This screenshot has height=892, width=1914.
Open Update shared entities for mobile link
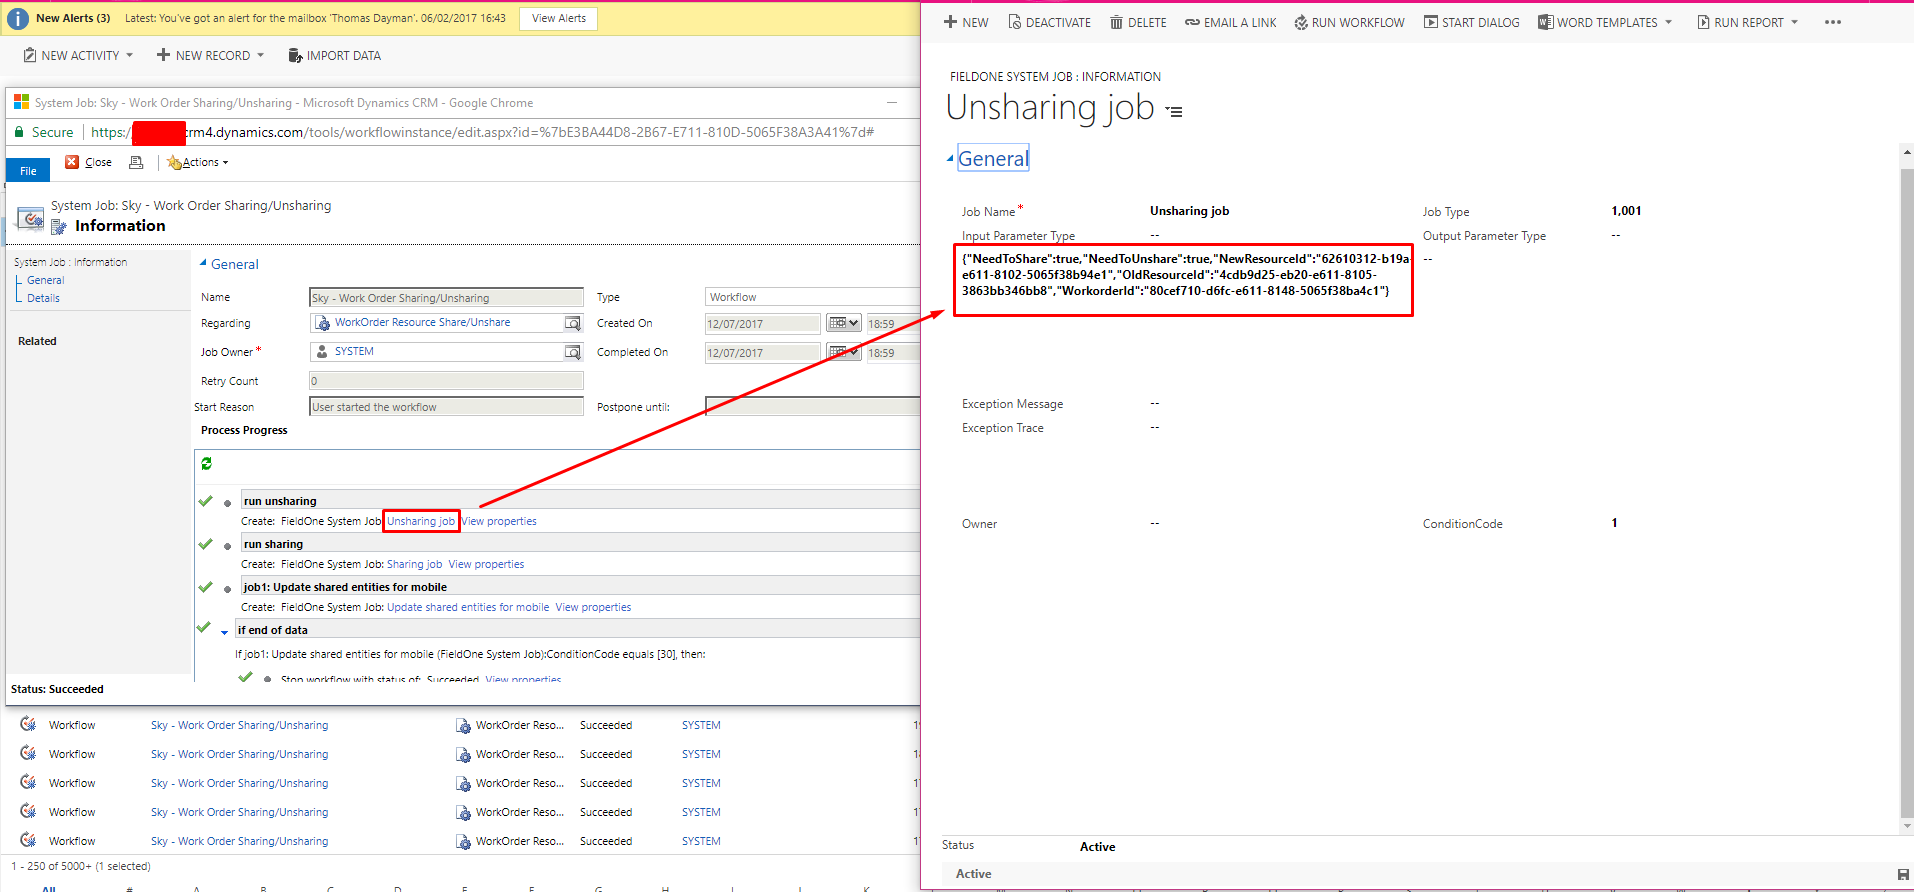pos(468,607)
